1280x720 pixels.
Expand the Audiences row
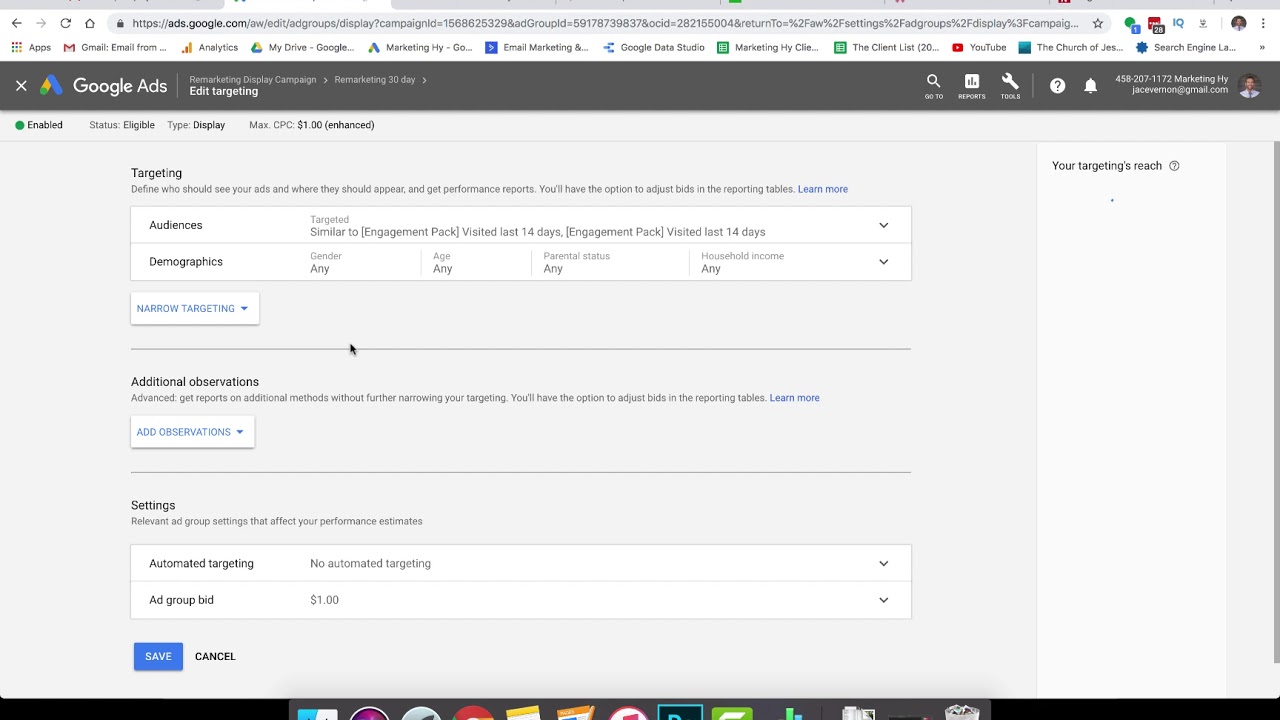(883, 225)
